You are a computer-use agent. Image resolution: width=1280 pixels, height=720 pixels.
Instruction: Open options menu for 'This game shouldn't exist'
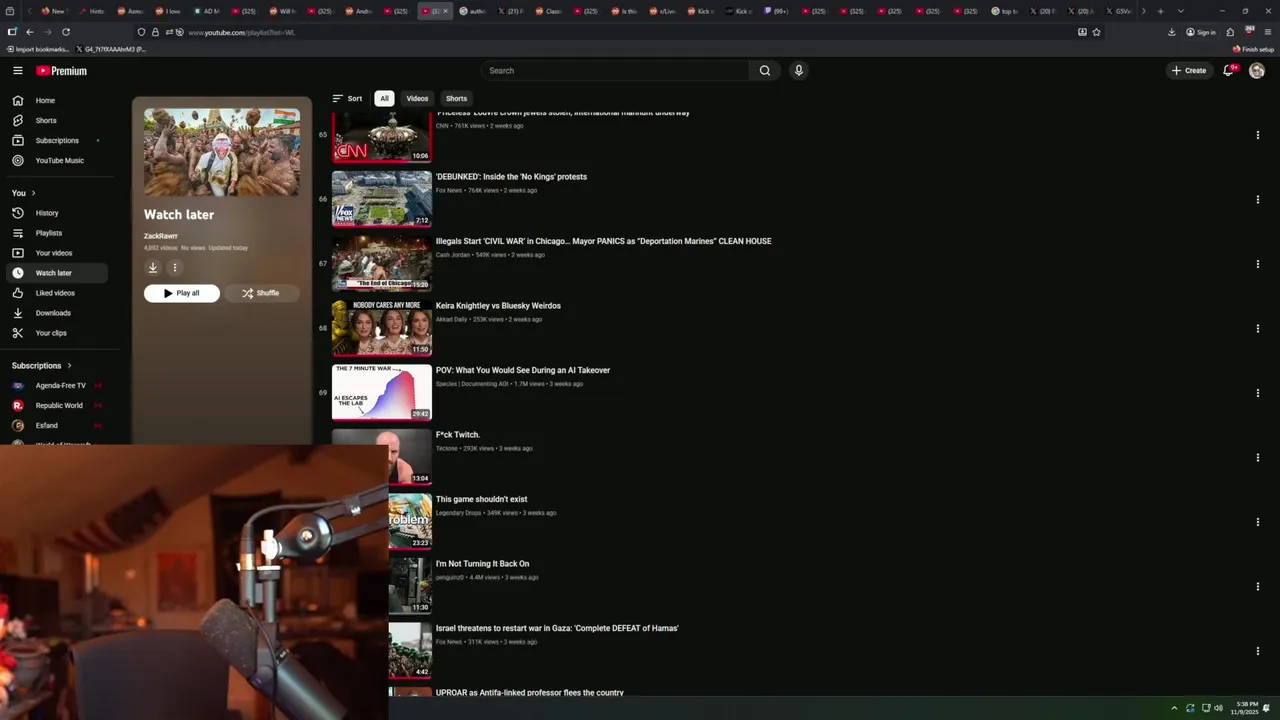tap(1257, 522)
